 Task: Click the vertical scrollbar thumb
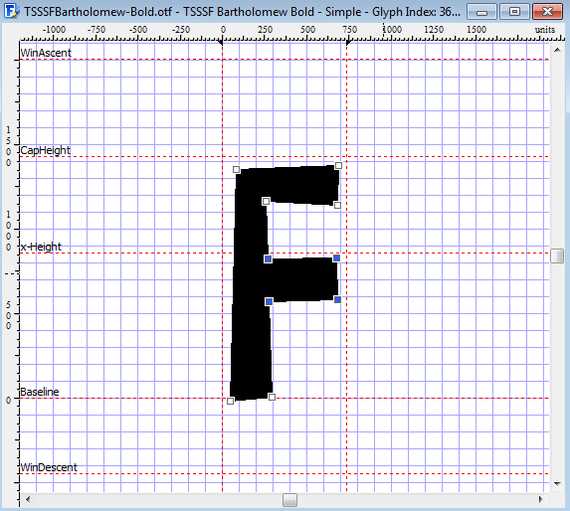coord(557,256)
